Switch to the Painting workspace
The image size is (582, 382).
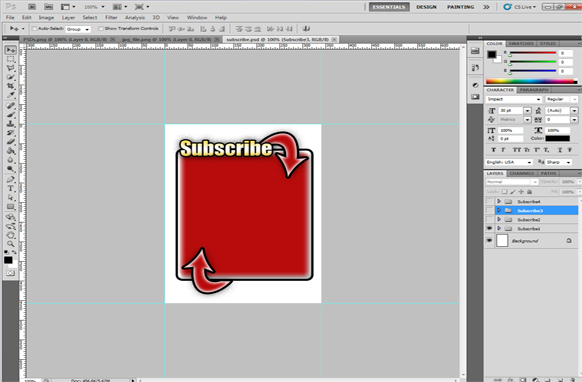[460, 7]
